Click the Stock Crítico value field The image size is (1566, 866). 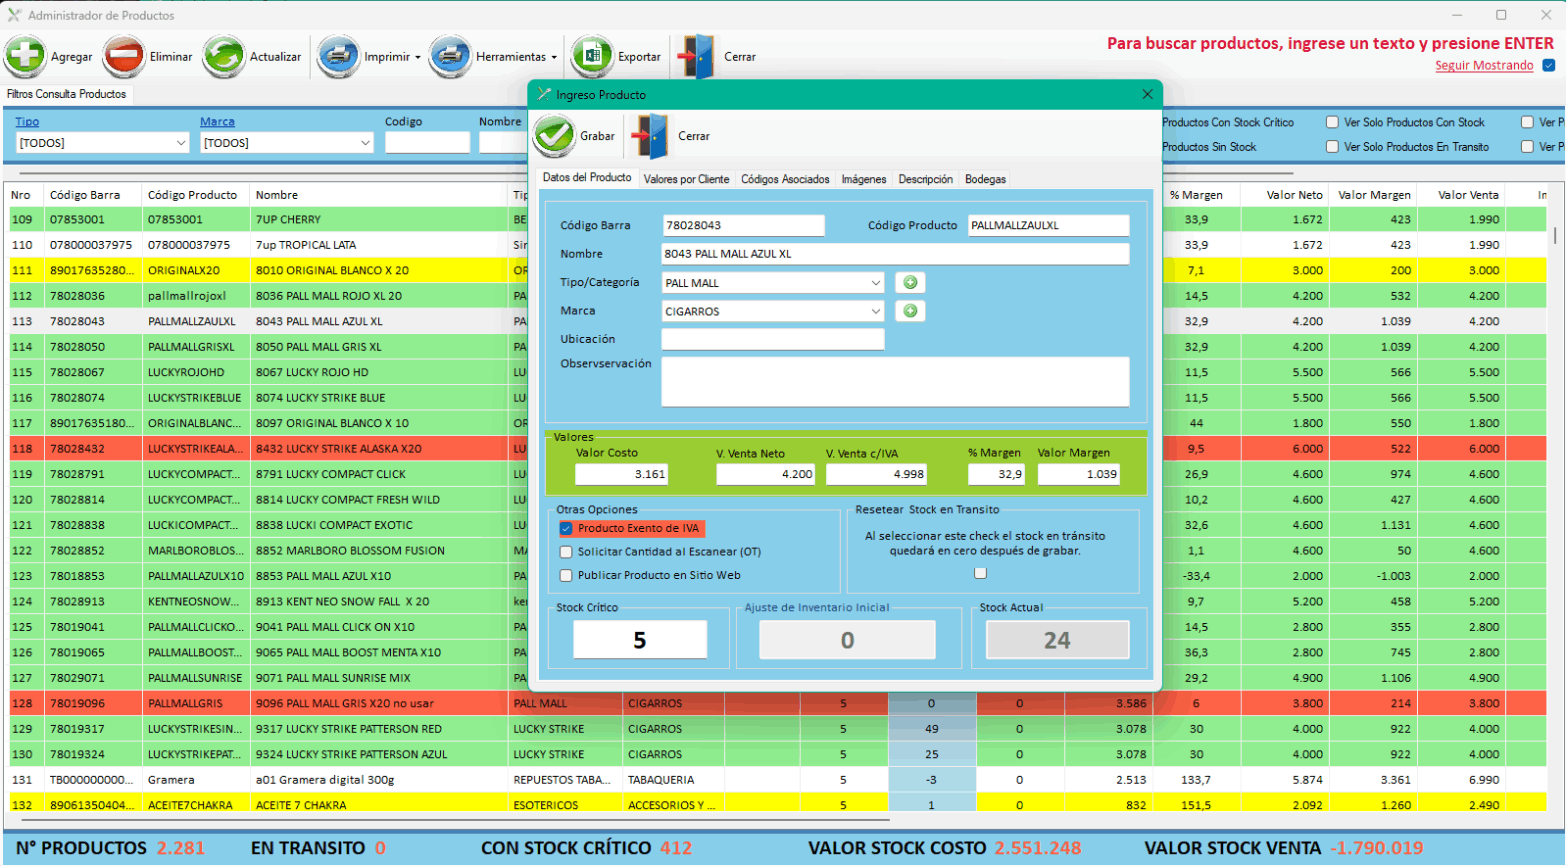(x=640, y=640)
